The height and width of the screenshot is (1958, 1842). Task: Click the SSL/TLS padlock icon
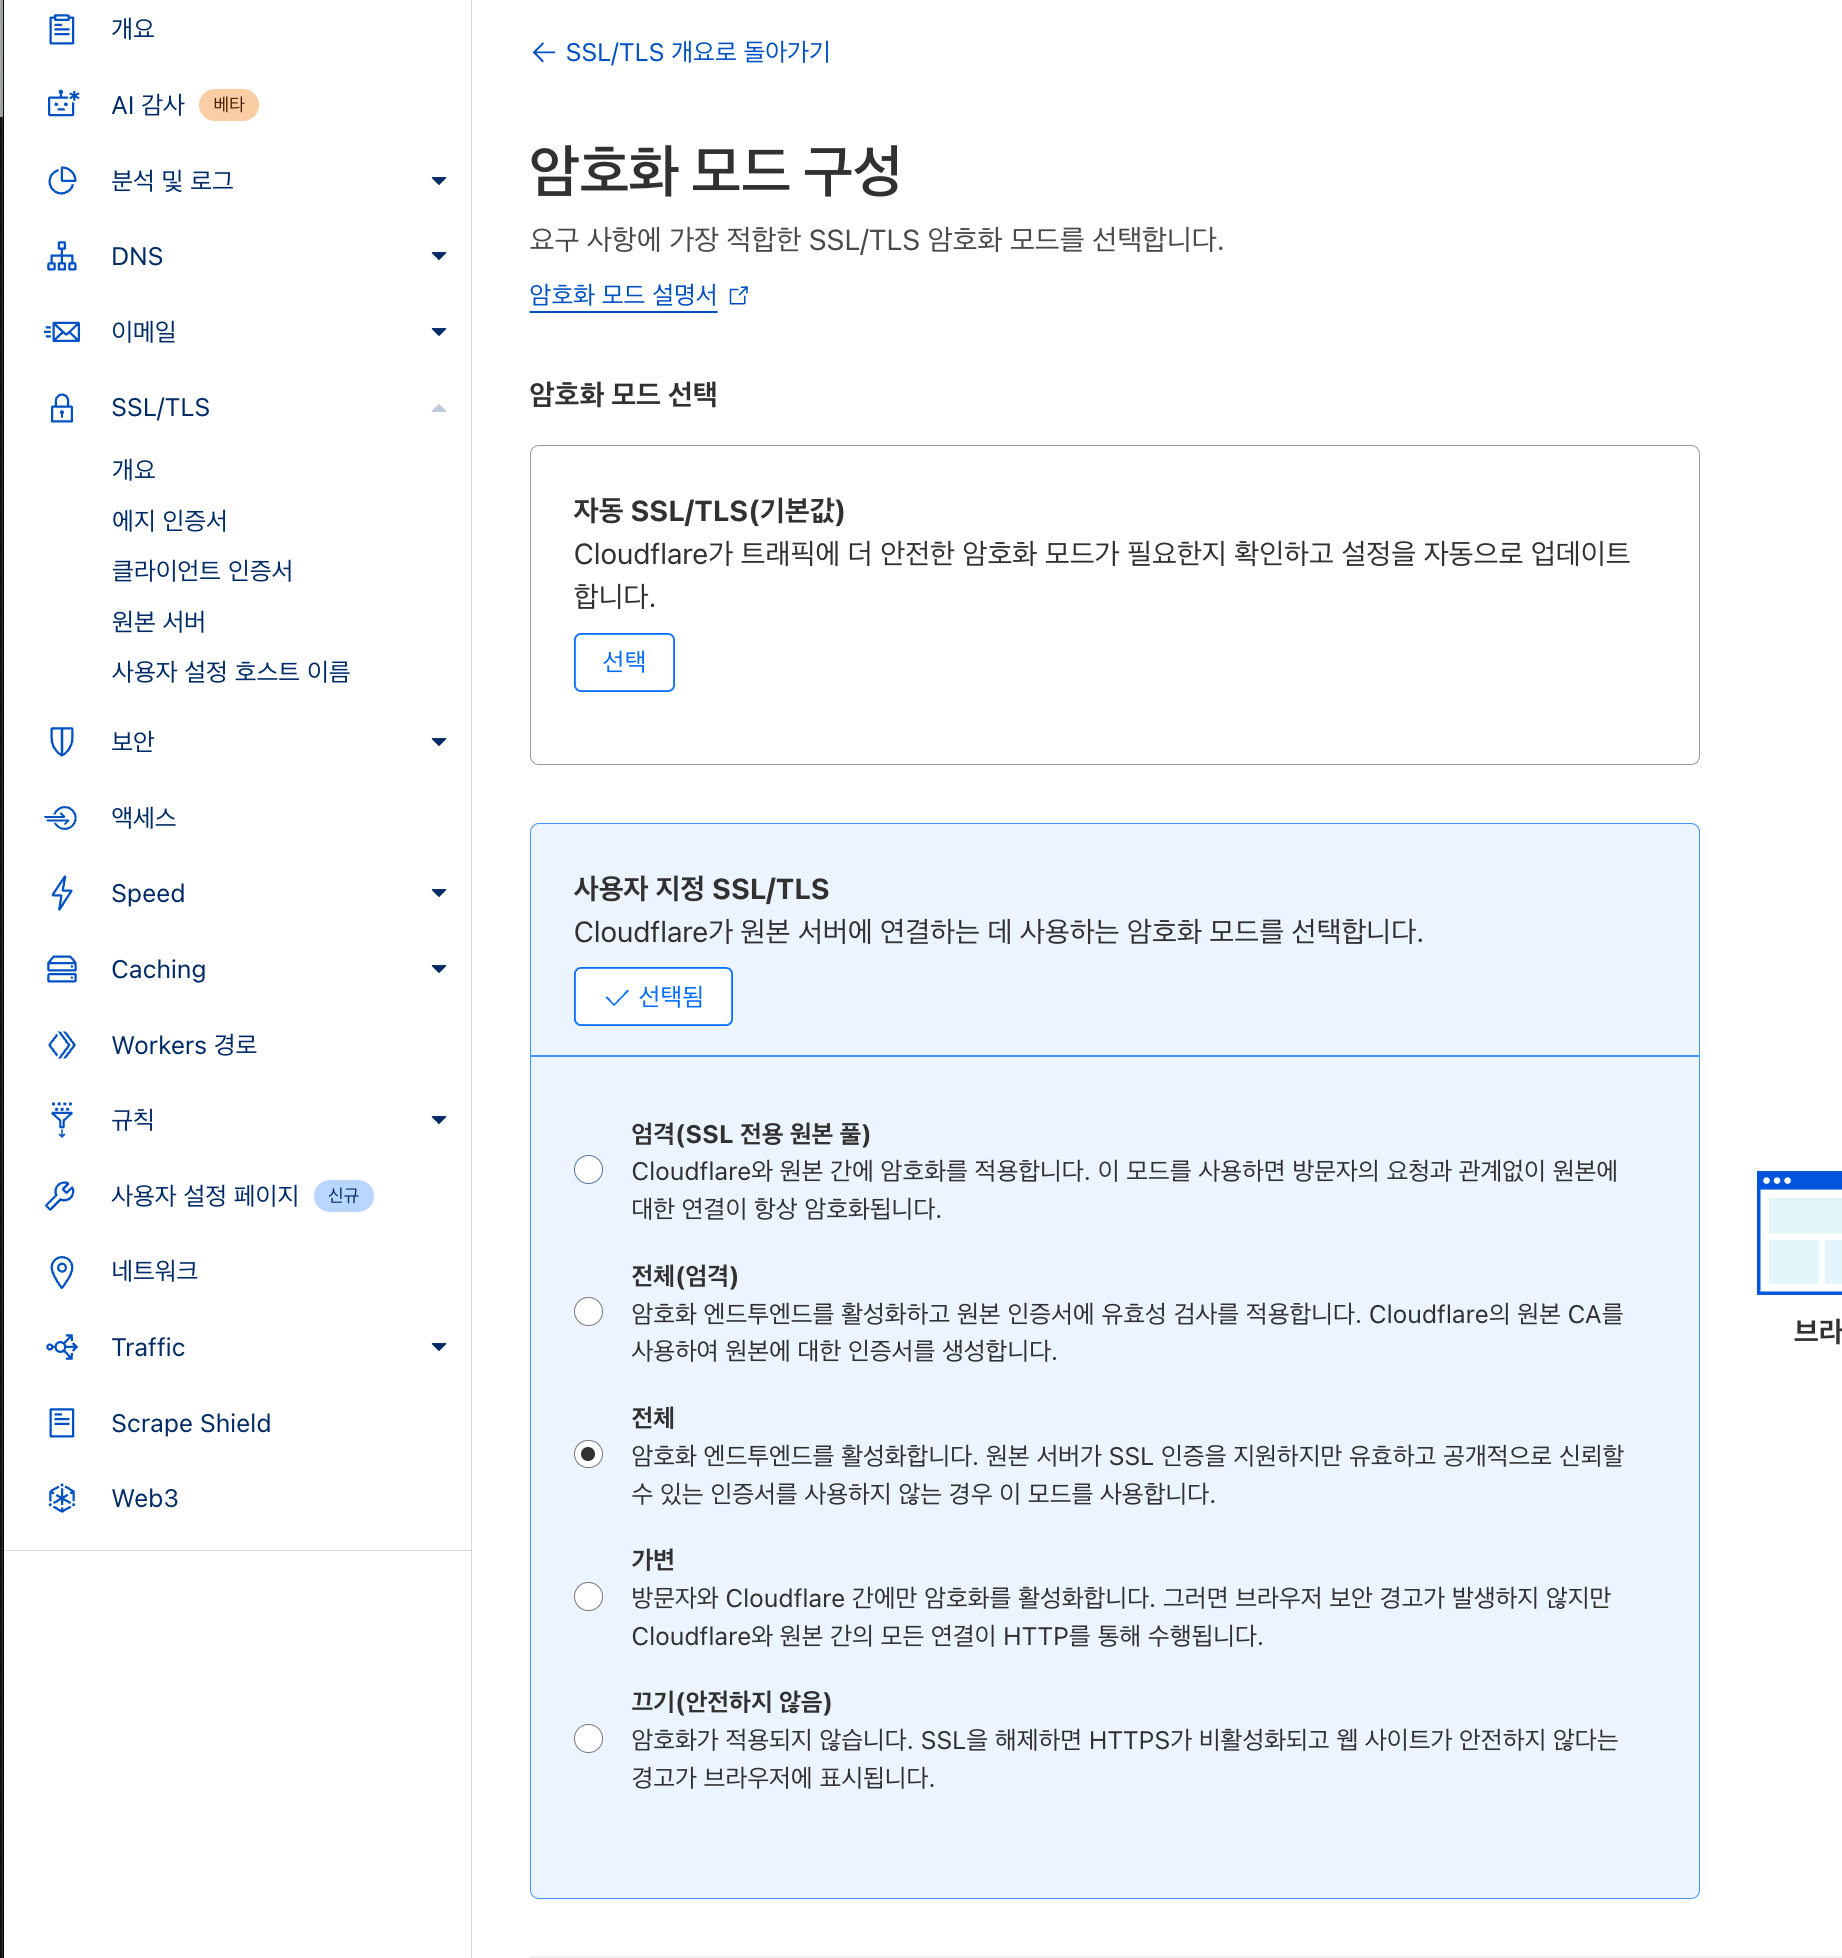62,407
